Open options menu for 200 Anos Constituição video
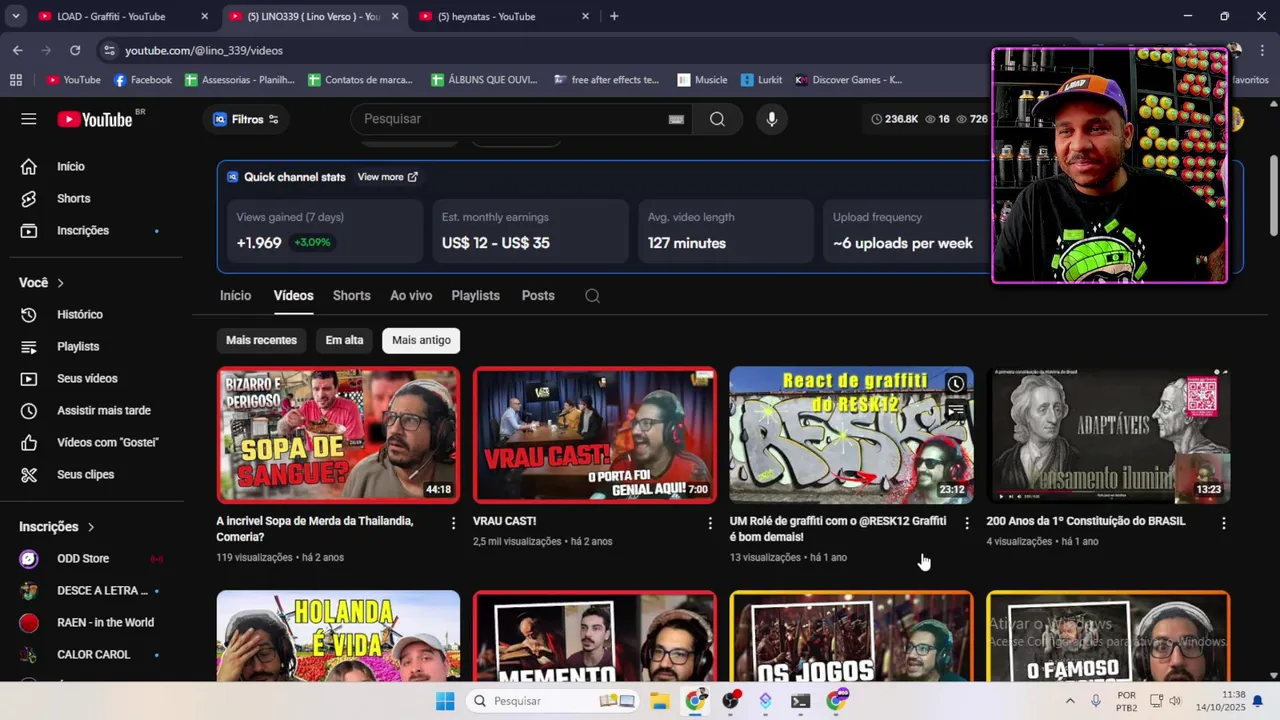Viewport: 1280px width, 720px height. (1223, 523)
